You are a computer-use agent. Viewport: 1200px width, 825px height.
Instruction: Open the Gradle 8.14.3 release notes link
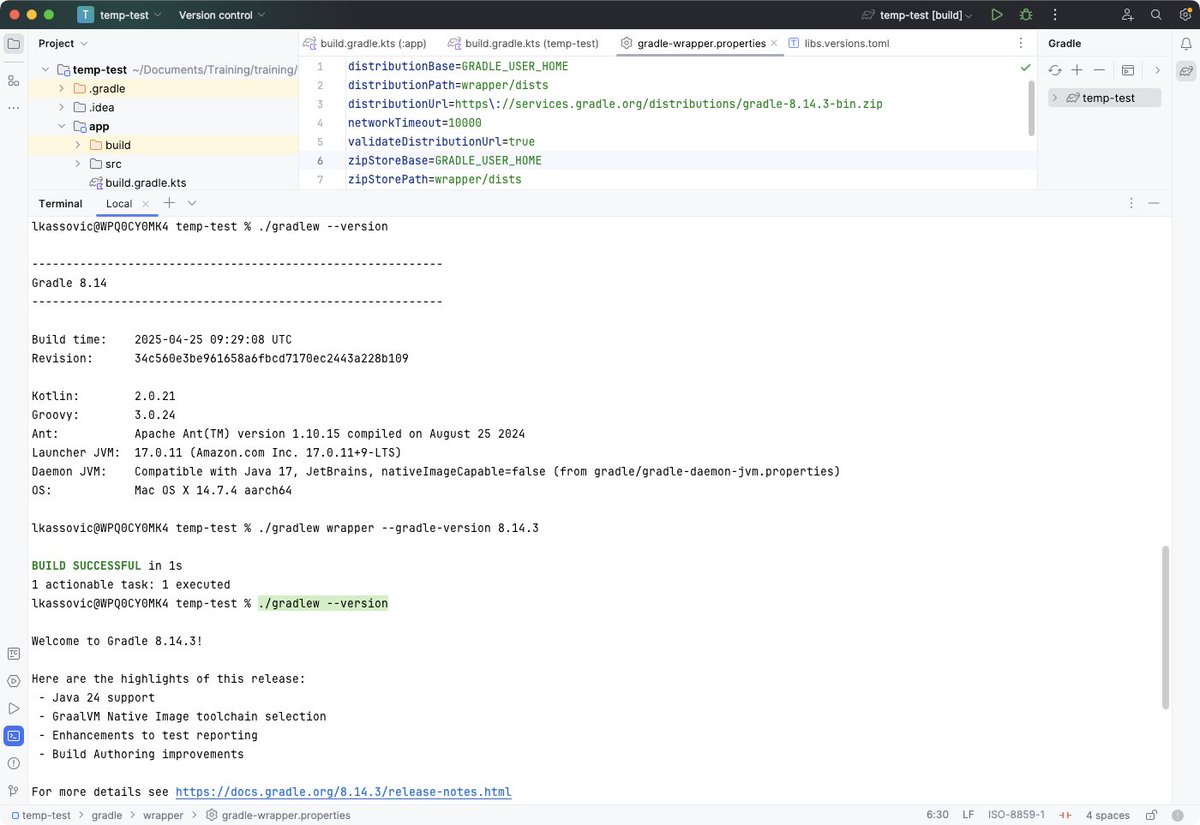(x=343, y=792)
